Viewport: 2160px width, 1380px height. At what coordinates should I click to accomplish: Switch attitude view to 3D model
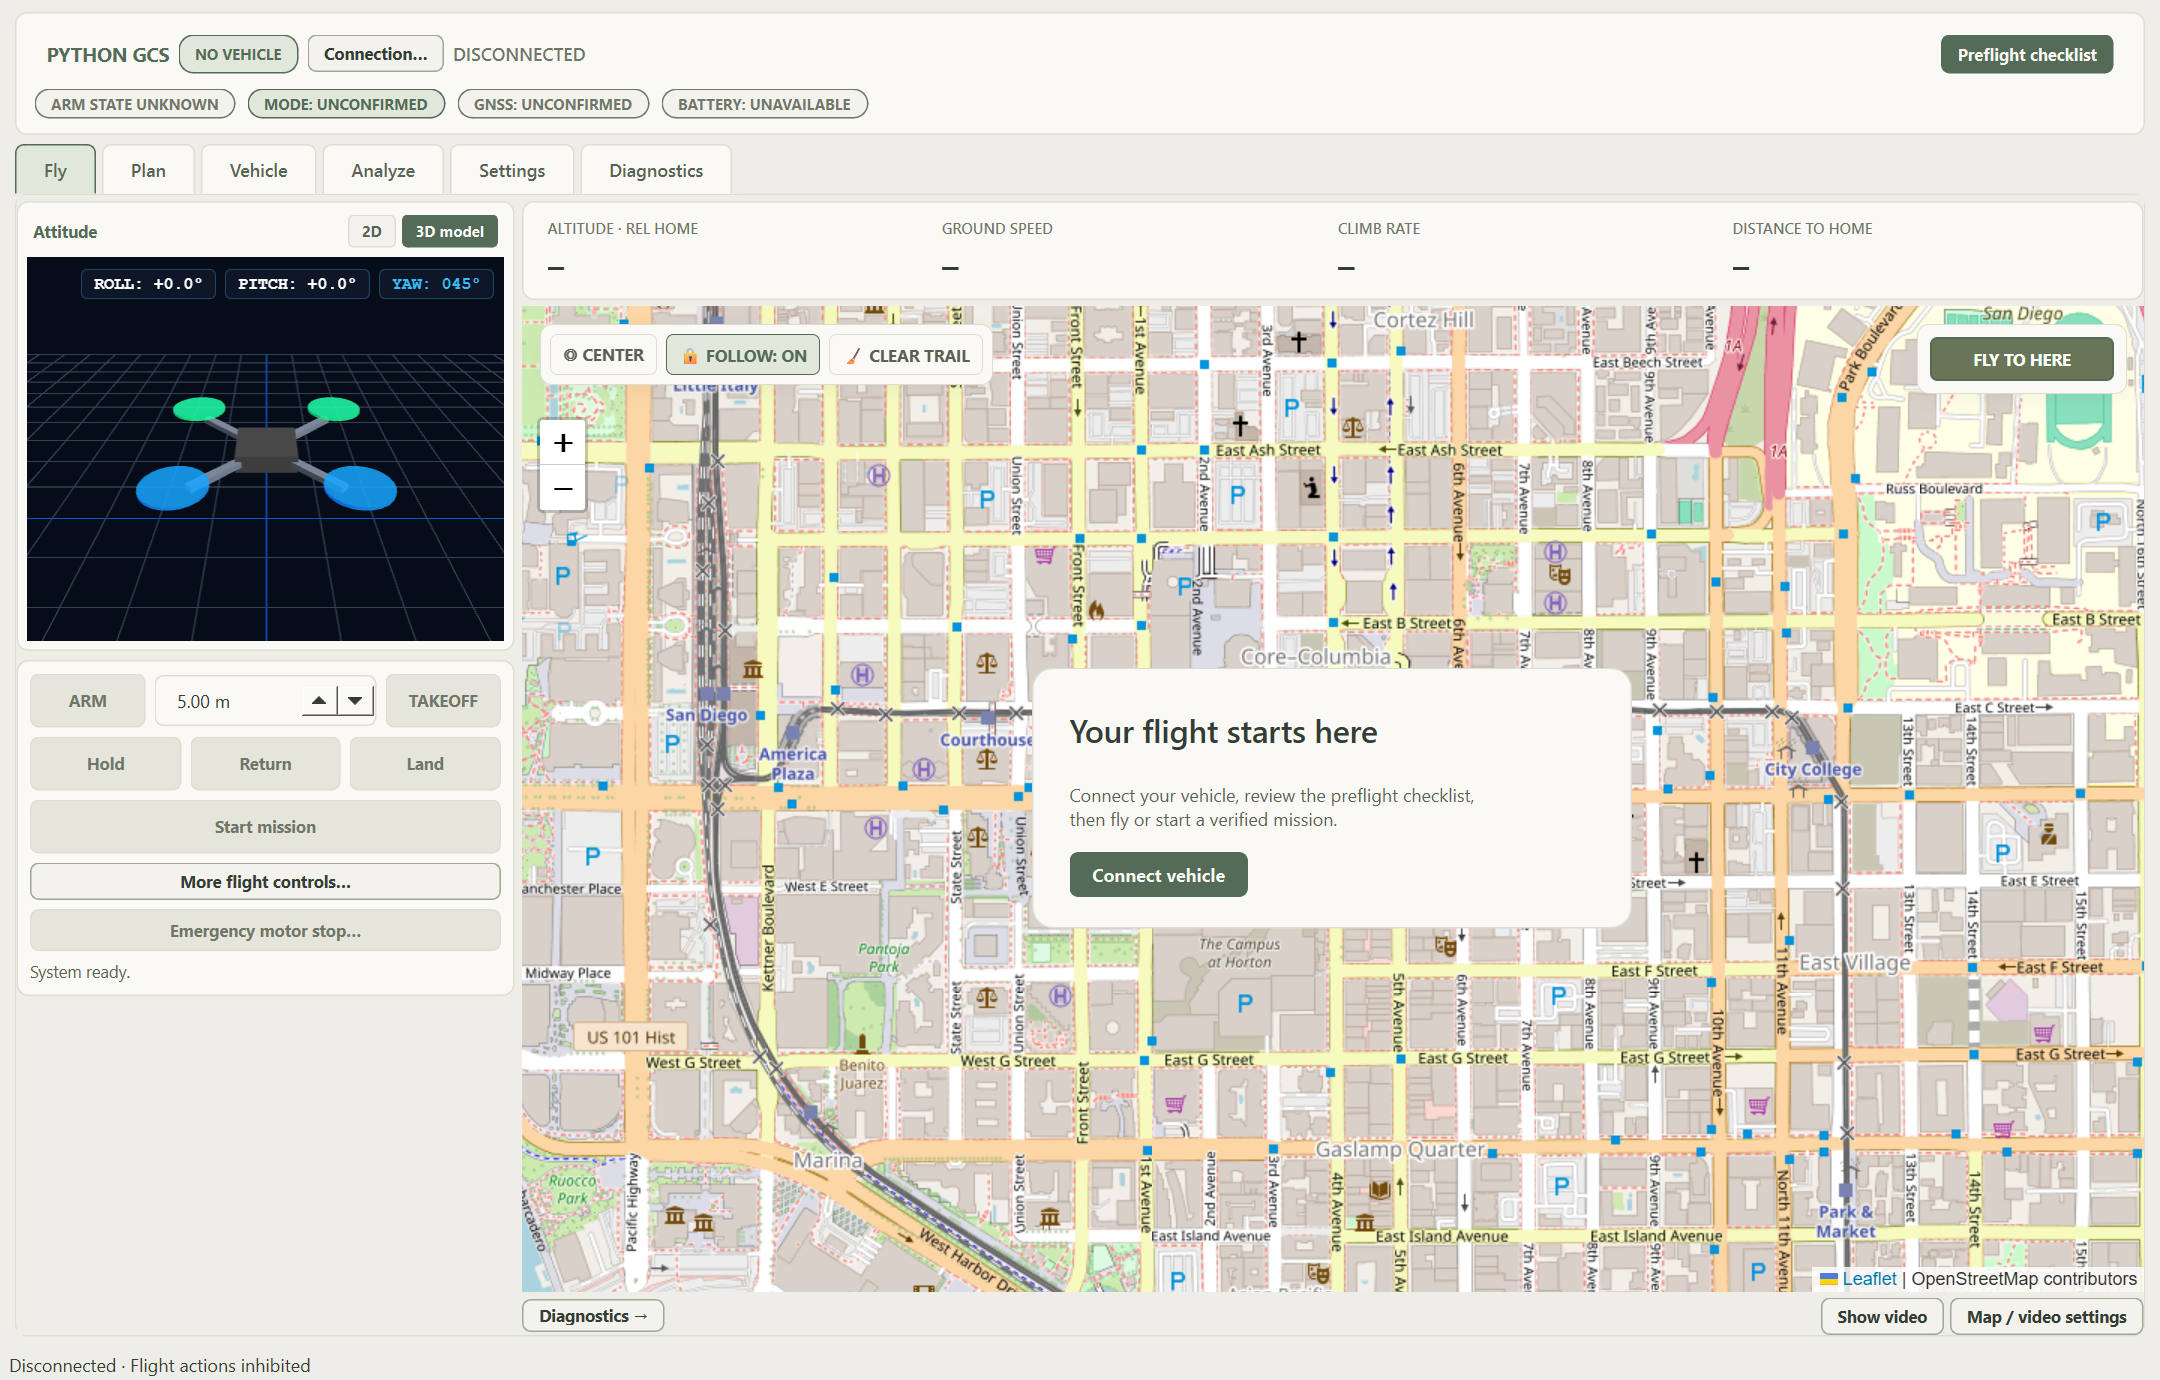coord(450,231)
